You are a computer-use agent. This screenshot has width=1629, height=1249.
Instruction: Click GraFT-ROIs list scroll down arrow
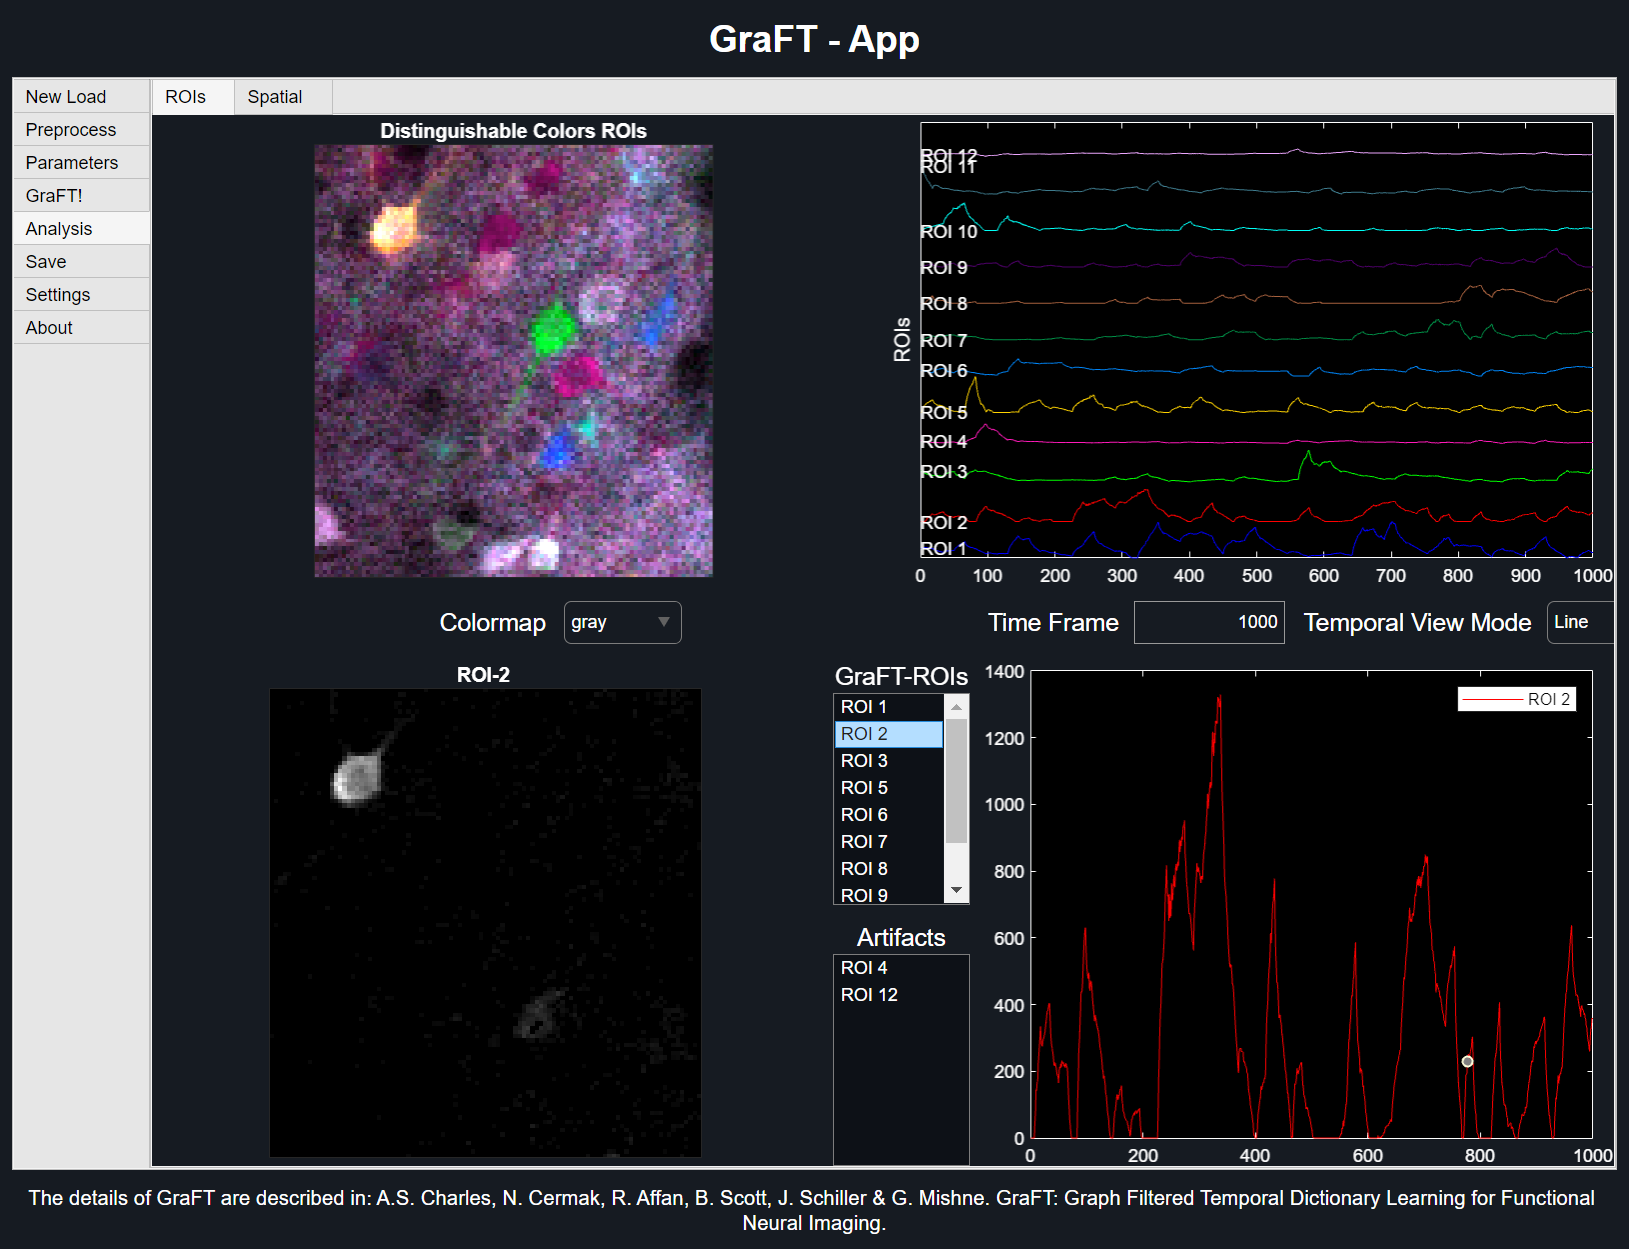coord(957,890)
